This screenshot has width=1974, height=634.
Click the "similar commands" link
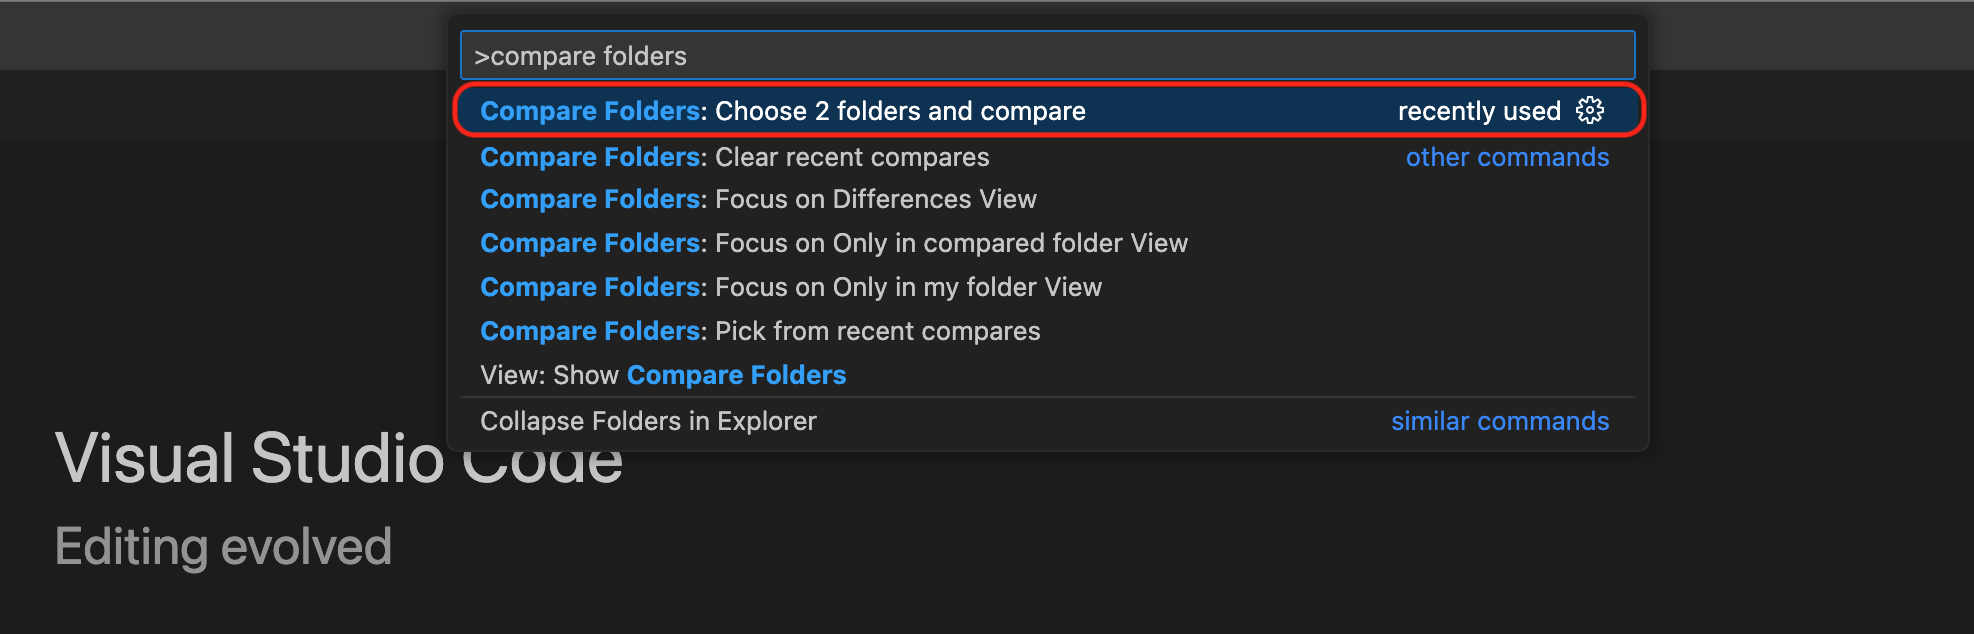(x=1500, y=421)
